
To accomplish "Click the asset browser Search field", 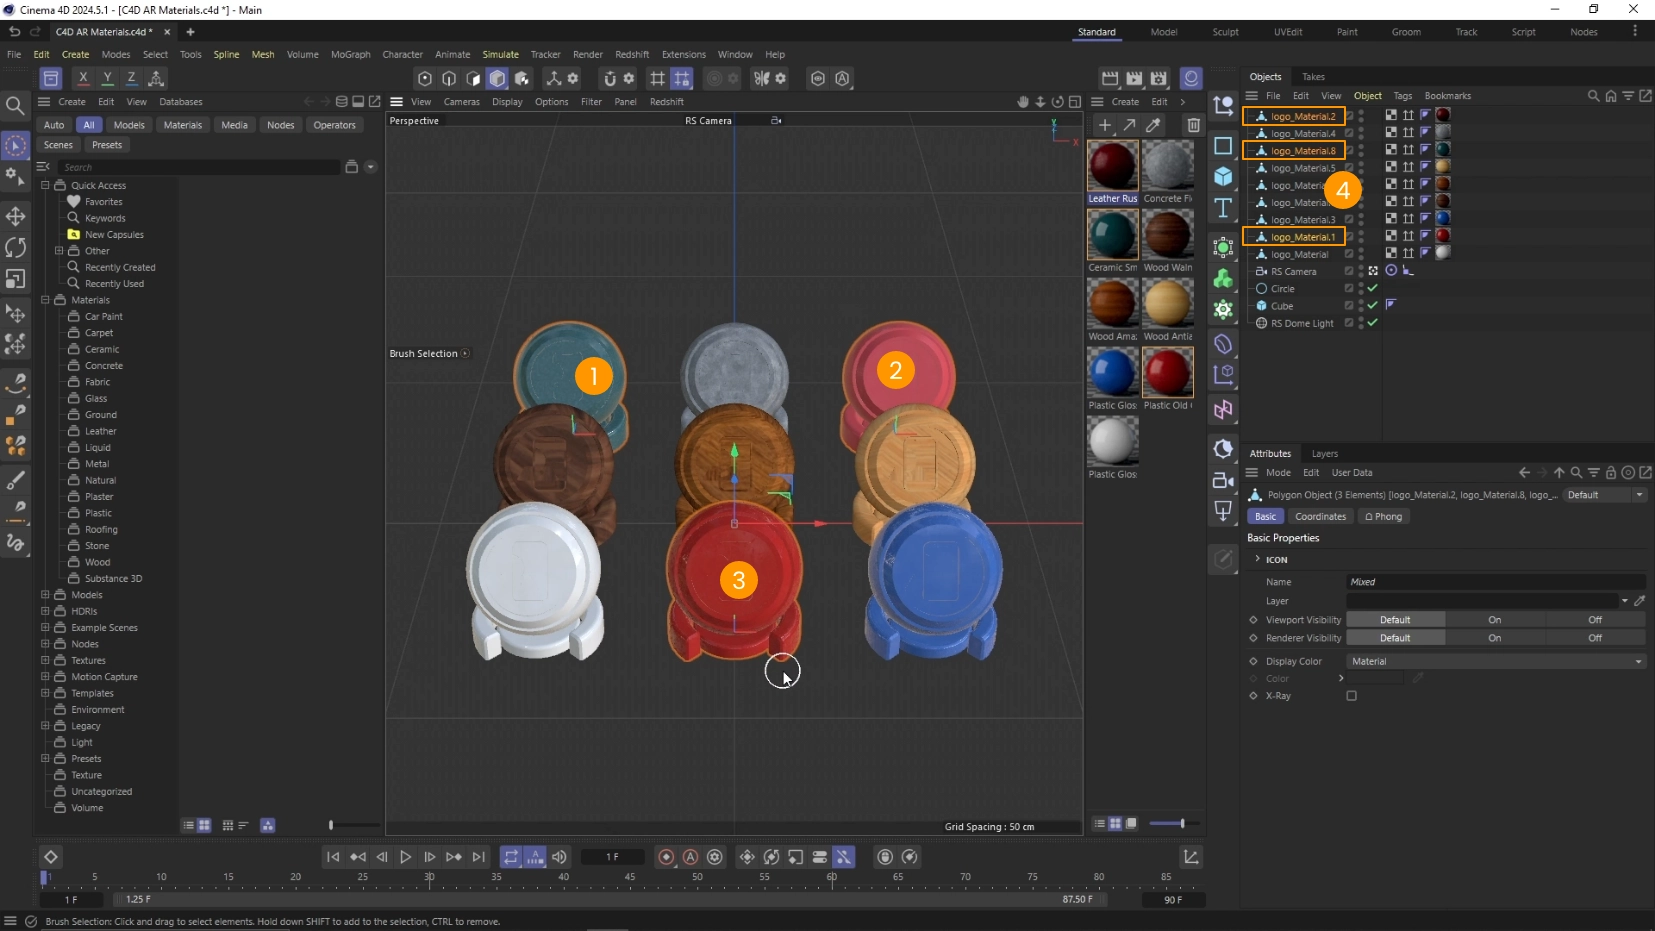I will pos(200,167).
